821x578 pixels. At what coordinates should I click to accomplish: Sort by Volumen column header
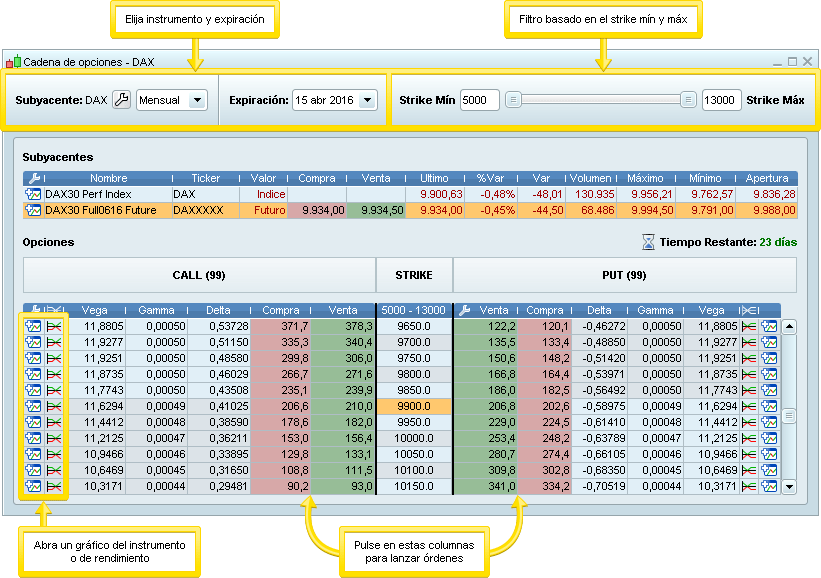click(590, 178)
